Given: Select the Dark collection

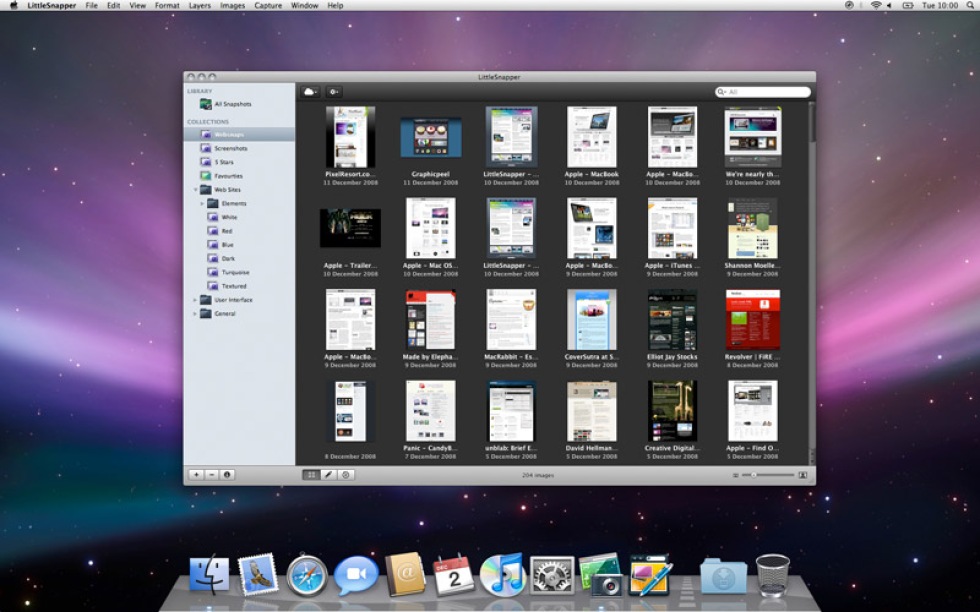Looking at the screenshot, I should pos(239,258).
